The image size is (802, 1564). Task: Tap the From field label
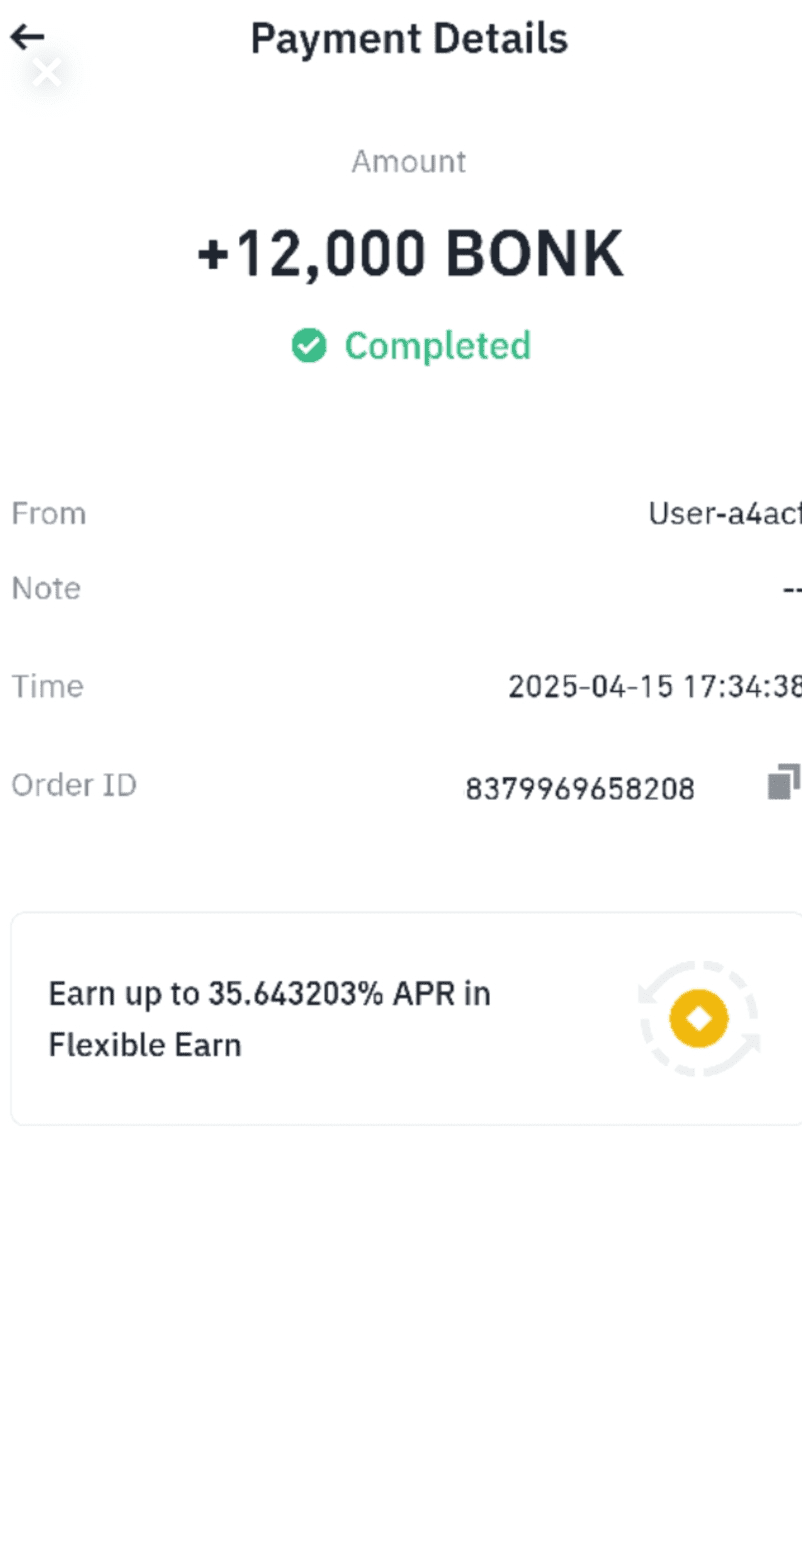pyautogui.click(x=49, y=514)
